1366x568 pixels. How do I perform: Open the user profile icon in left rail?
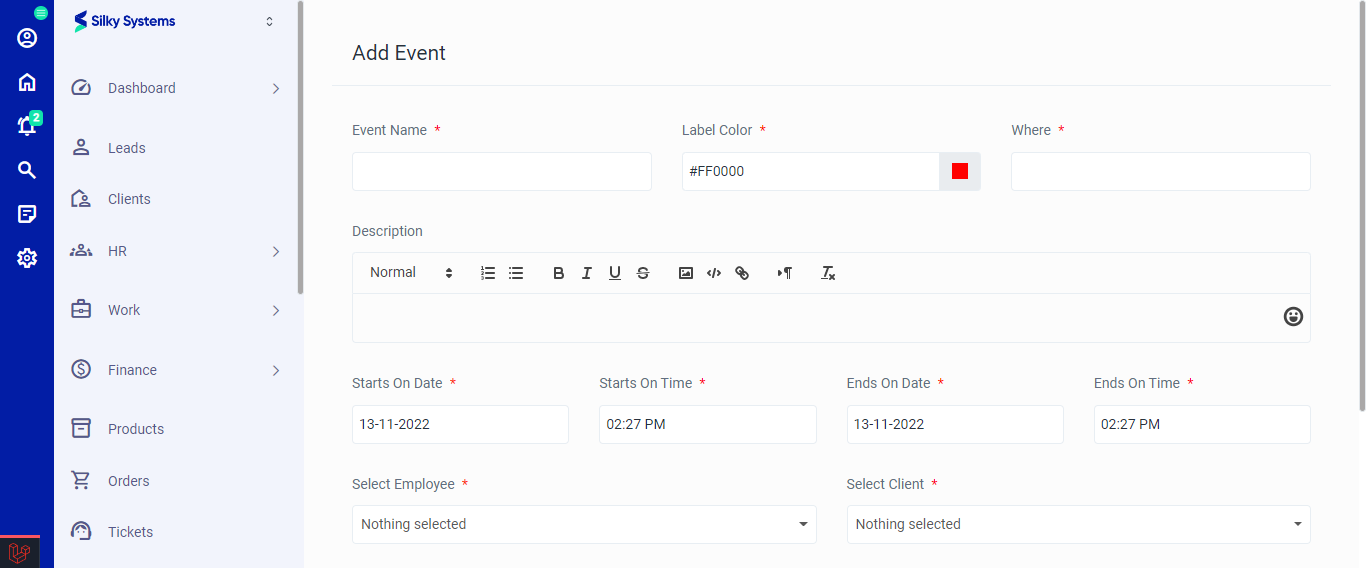[27, 38]
